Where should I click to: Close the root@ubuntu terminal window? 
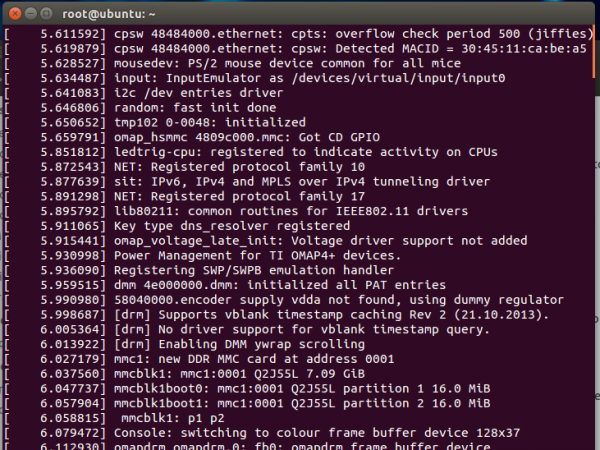(14, 14)
